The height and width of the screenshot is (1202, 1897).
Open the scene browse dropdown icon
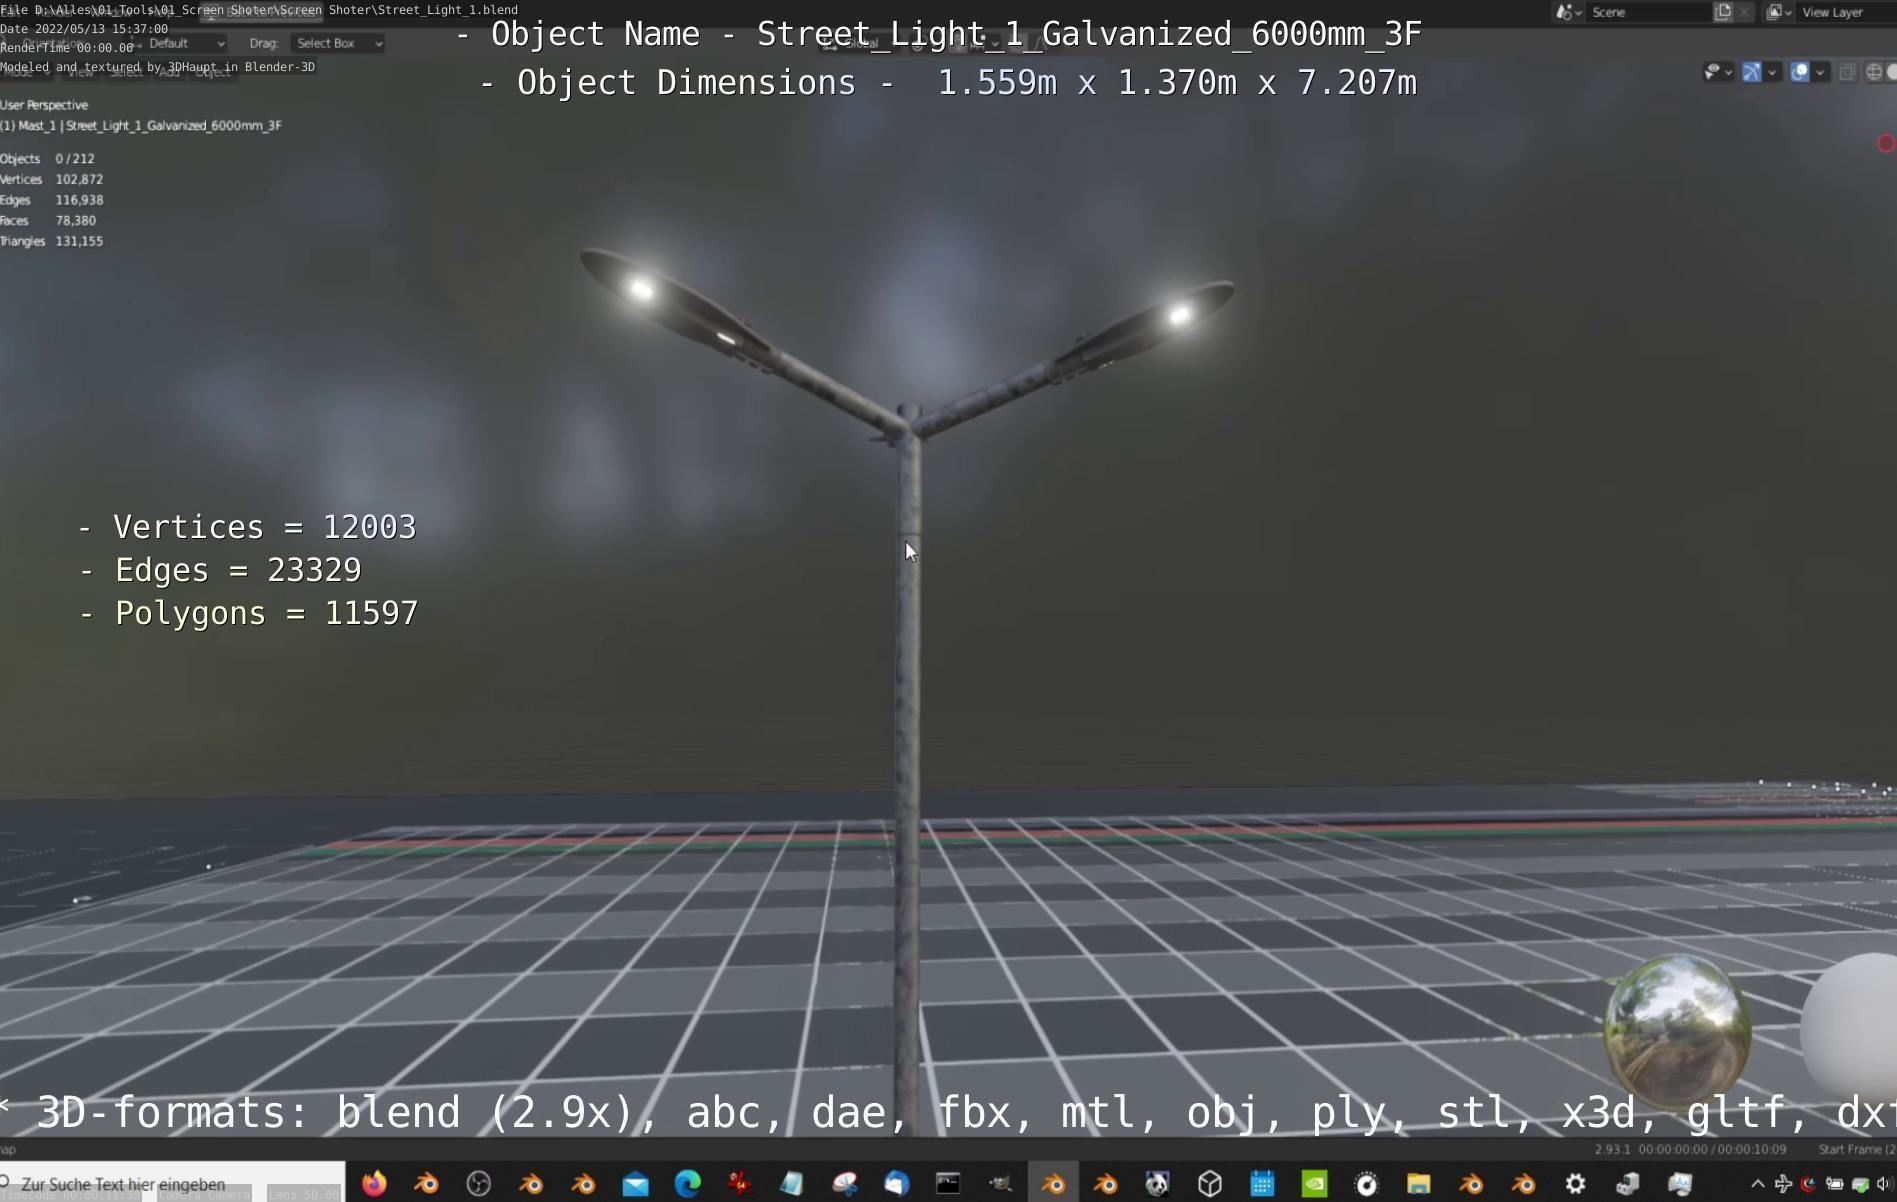tap(1567, 12)
